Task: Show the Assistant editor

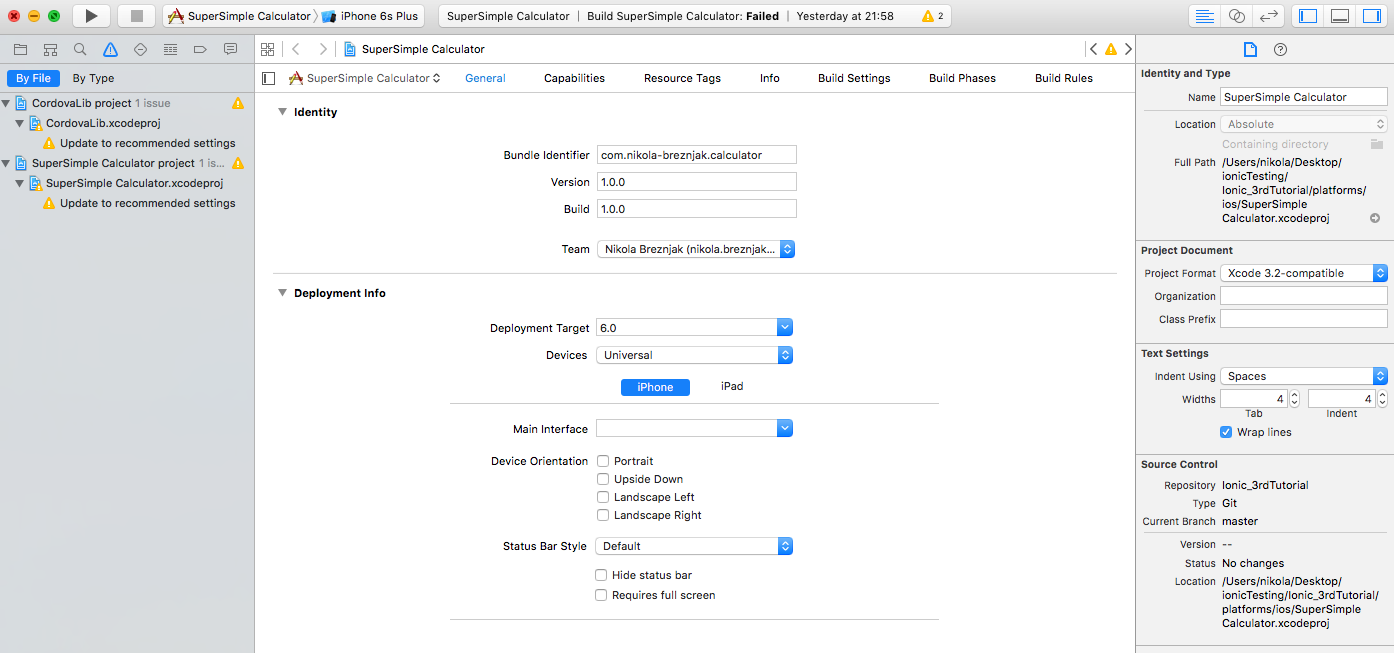Action: [x=1237, y=16]
